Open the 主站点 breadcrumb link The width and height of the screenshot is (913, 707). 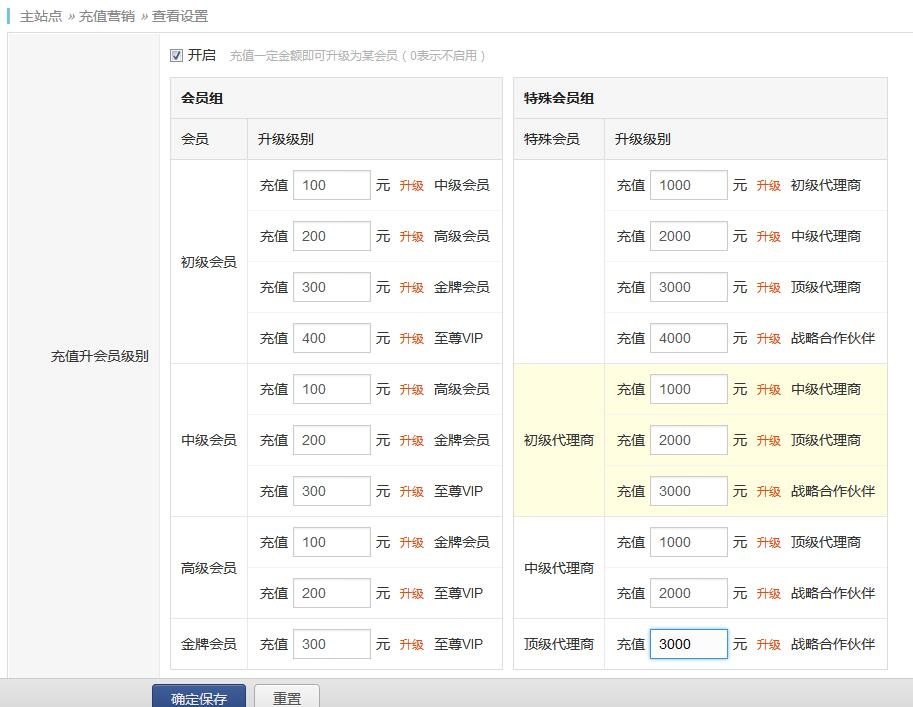(41, 16)
